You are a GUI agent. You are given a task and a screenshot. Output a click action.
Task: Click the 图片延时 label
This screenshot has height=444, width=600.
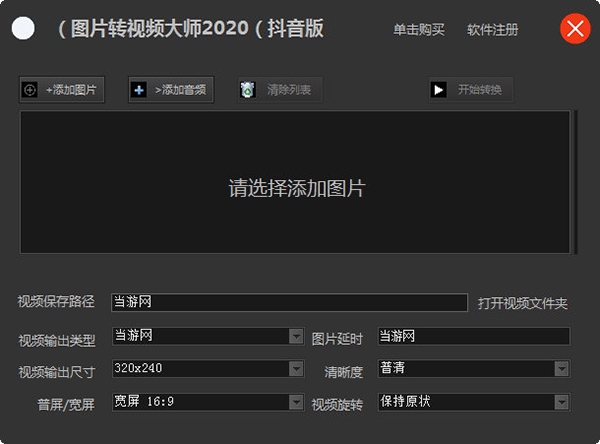click(337, 339)
